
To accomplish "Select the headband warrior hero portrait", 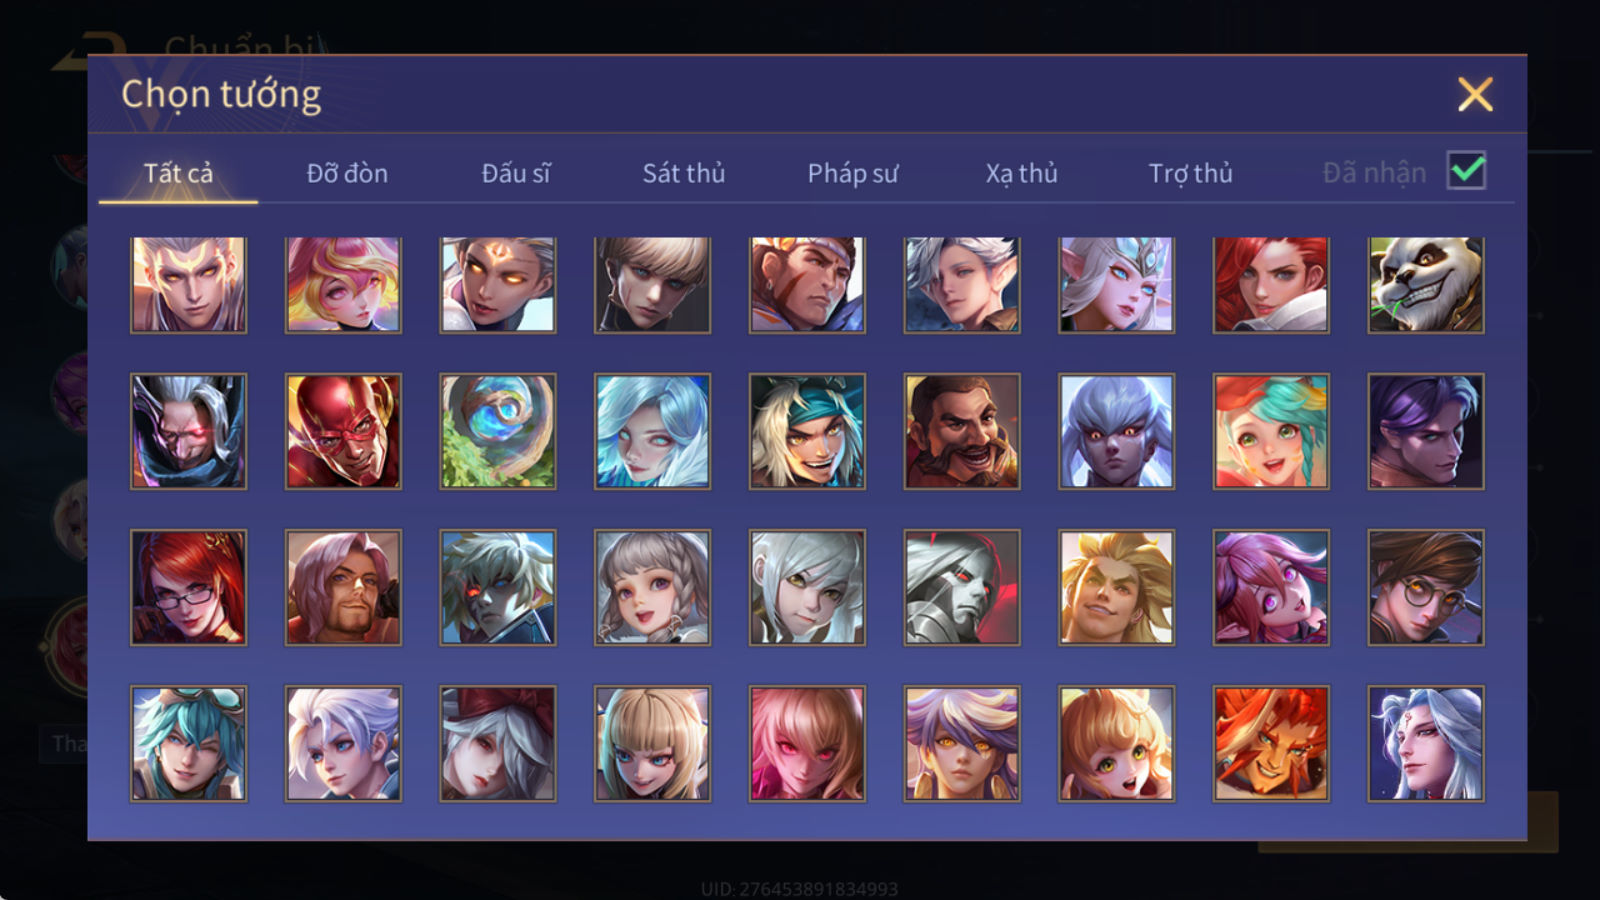I will (x=807, y=285).
